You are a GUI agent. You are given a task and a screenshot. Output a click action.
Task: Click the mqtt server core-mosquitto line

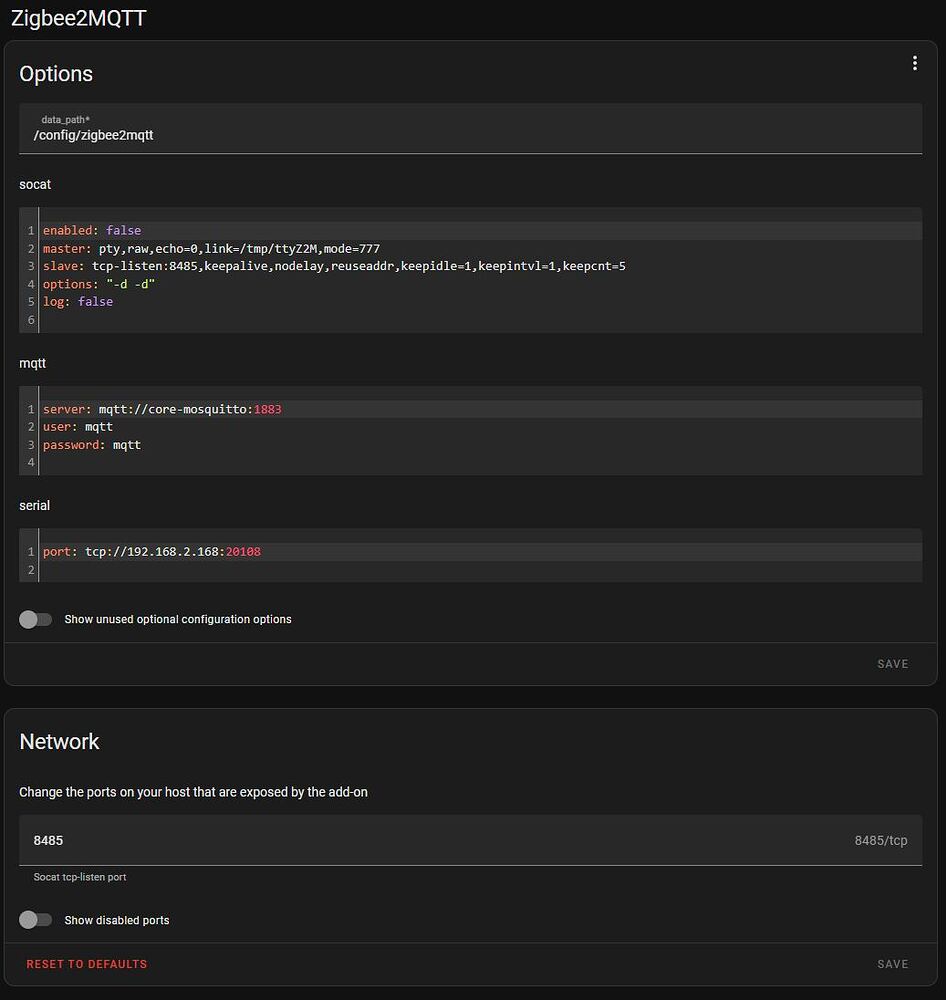pos(482,409)
